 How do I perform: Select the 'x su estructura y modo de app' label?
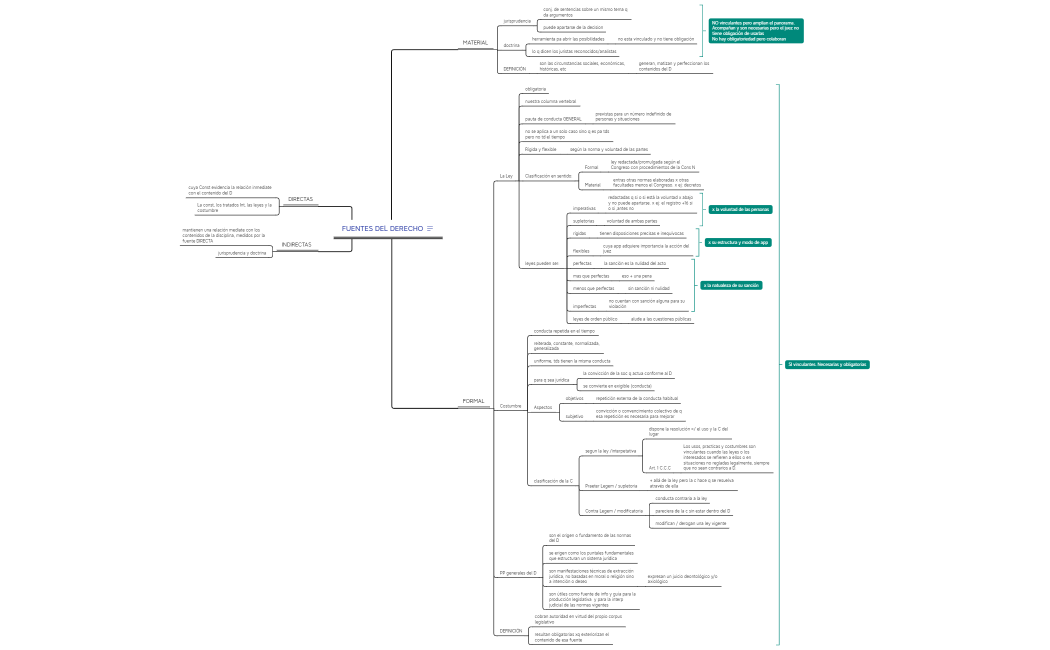click(738, 242)
